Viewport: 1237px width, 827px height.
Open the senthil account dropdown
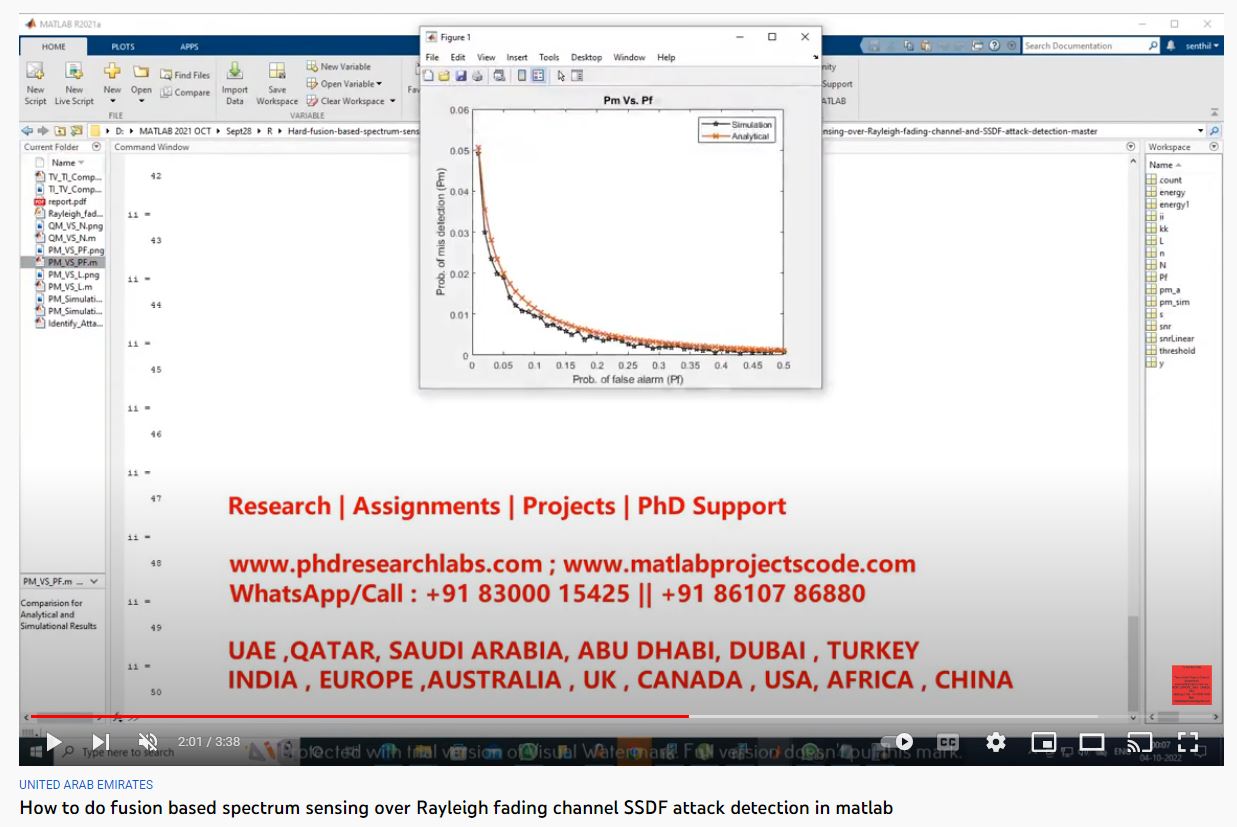click(1200, 46)
